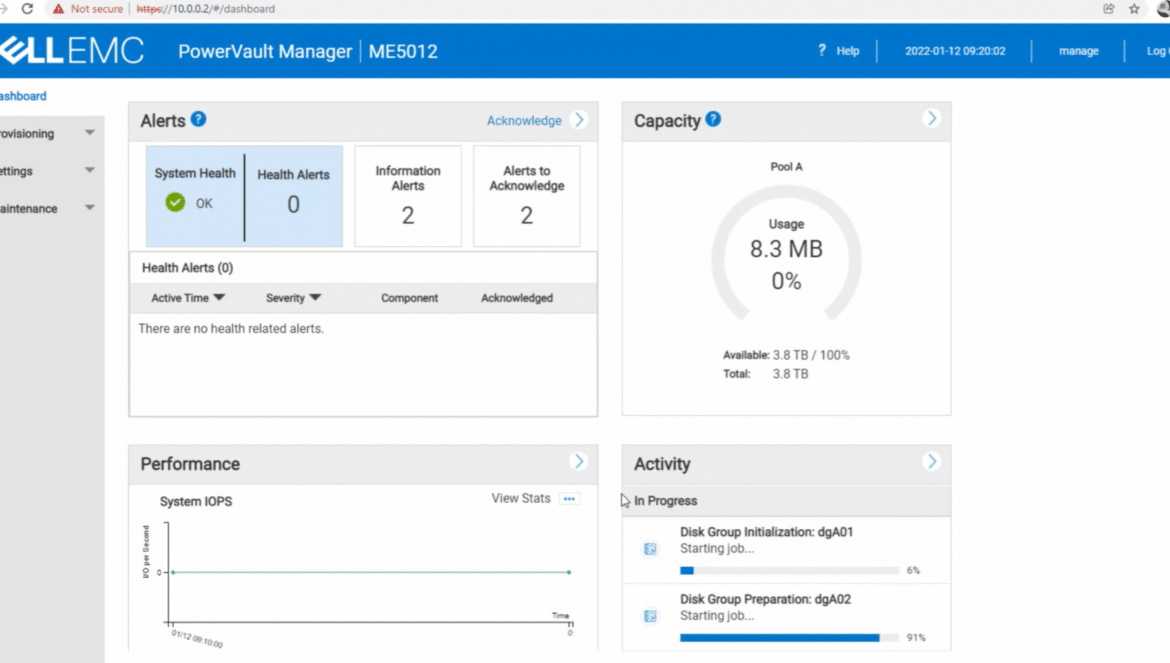The width and height of the screenshot is (1170, 663).
Task: Click the Capacity help question mark icon
Action: pyautogui.click(x=713, y=119)
